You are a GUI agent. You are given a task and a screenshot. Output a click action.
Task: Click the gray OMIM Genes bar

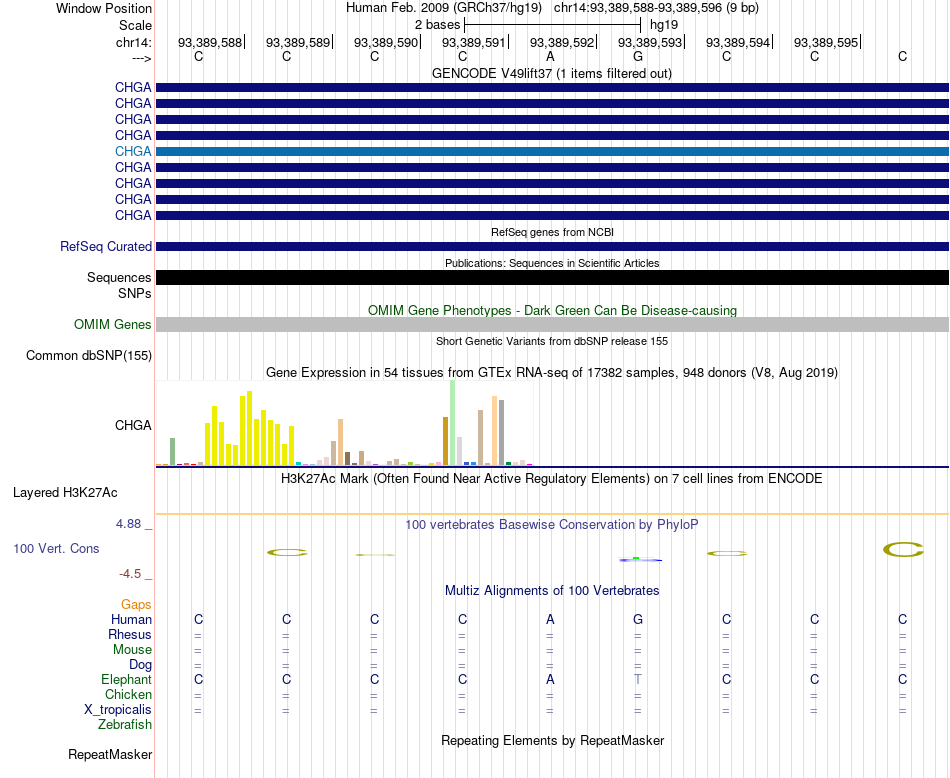click(552, 324)
